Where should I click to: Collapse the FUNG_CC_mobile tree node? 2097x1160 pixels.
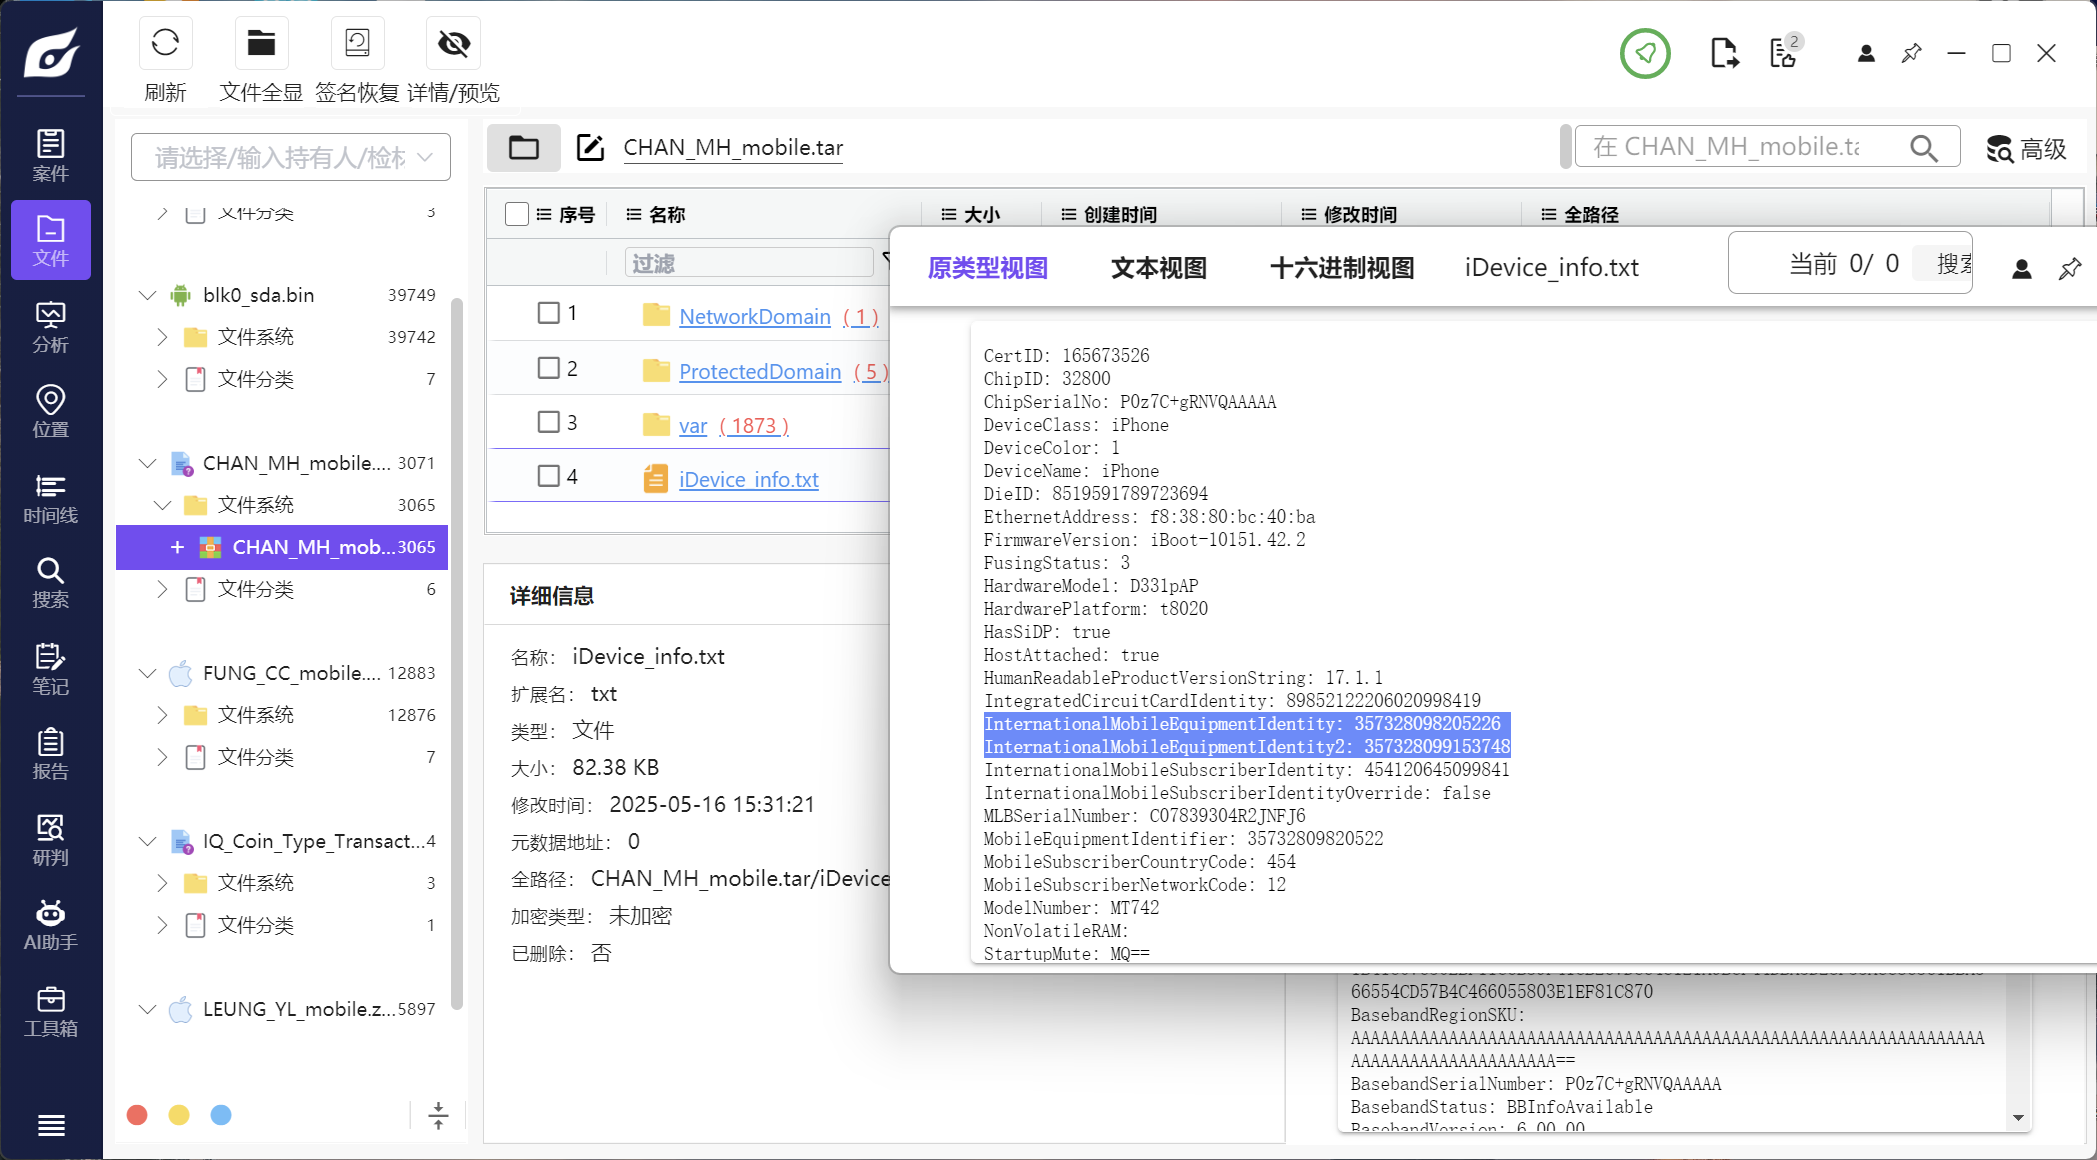point(147,673)
